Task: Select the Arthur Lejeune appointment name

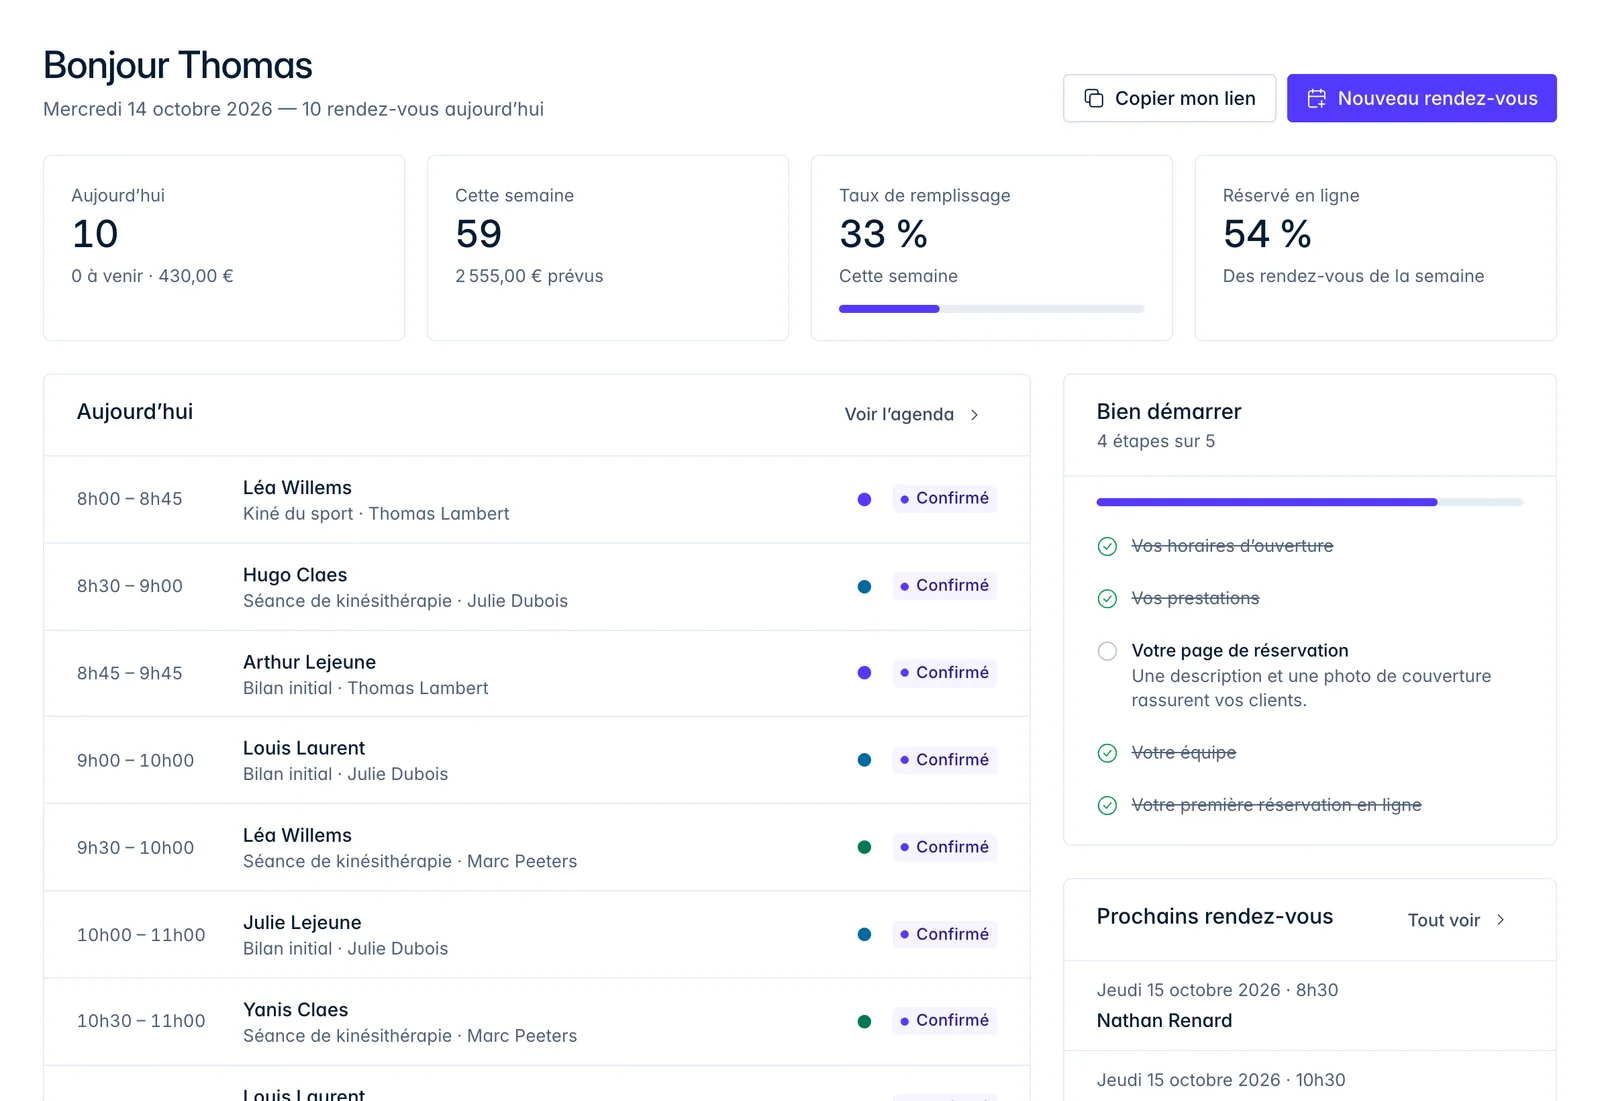Action: 309,662
